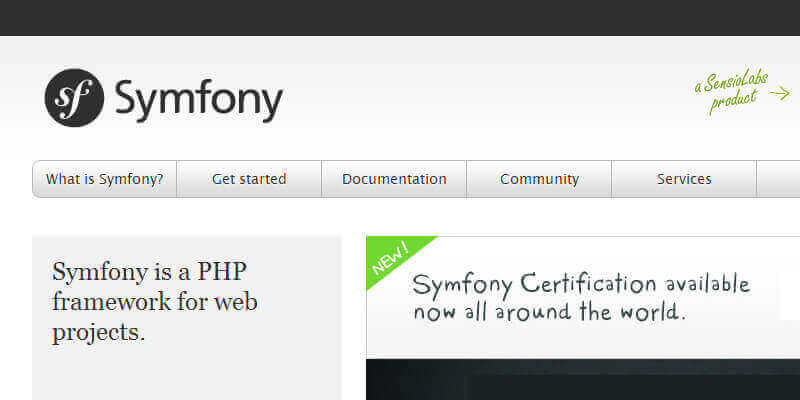Click the 'now all around the world.' text
Viewport: 800px width, 400px height.
549,311
